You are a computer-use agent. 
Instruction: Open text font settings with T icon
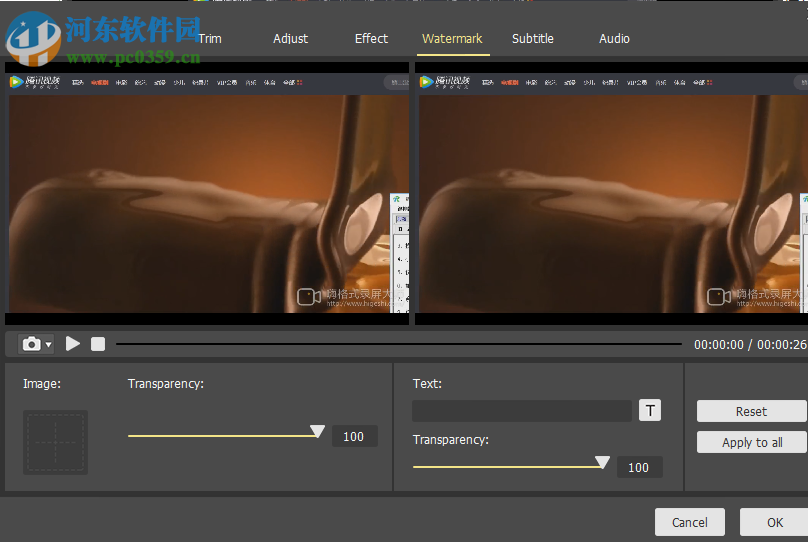[650, 411]
